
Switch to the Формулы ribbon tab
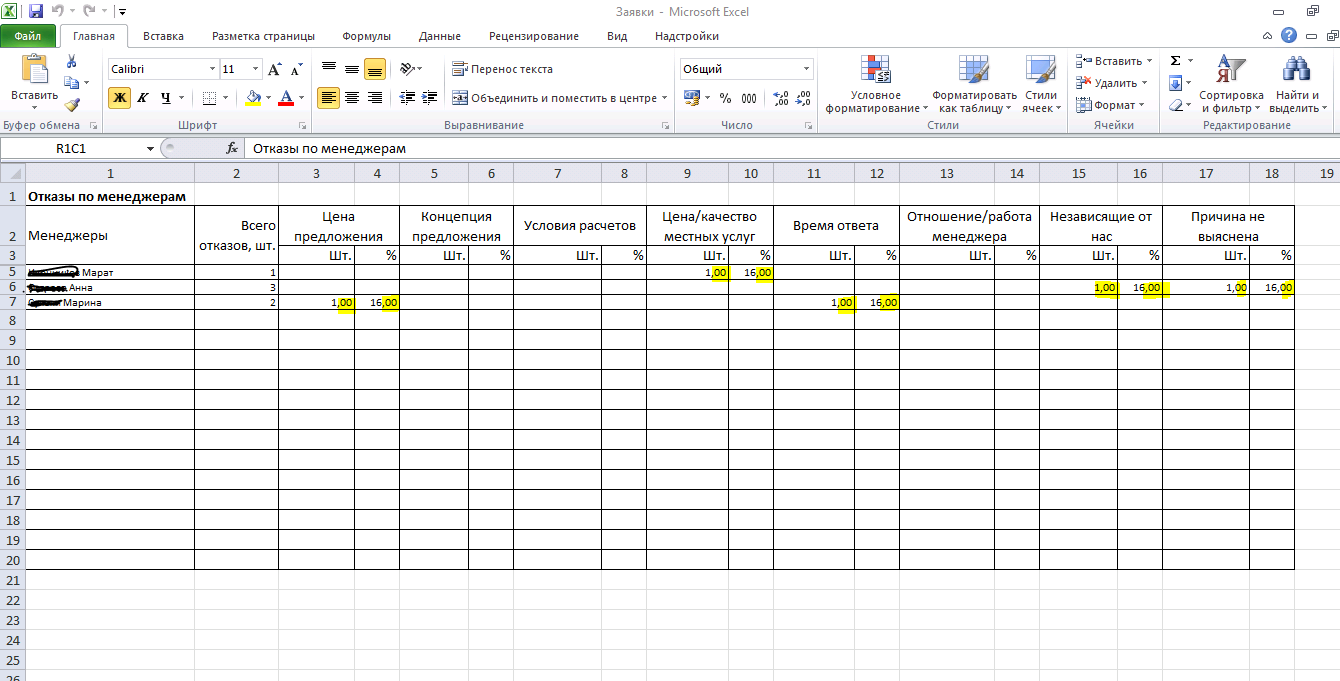click(x=366, y=36)
